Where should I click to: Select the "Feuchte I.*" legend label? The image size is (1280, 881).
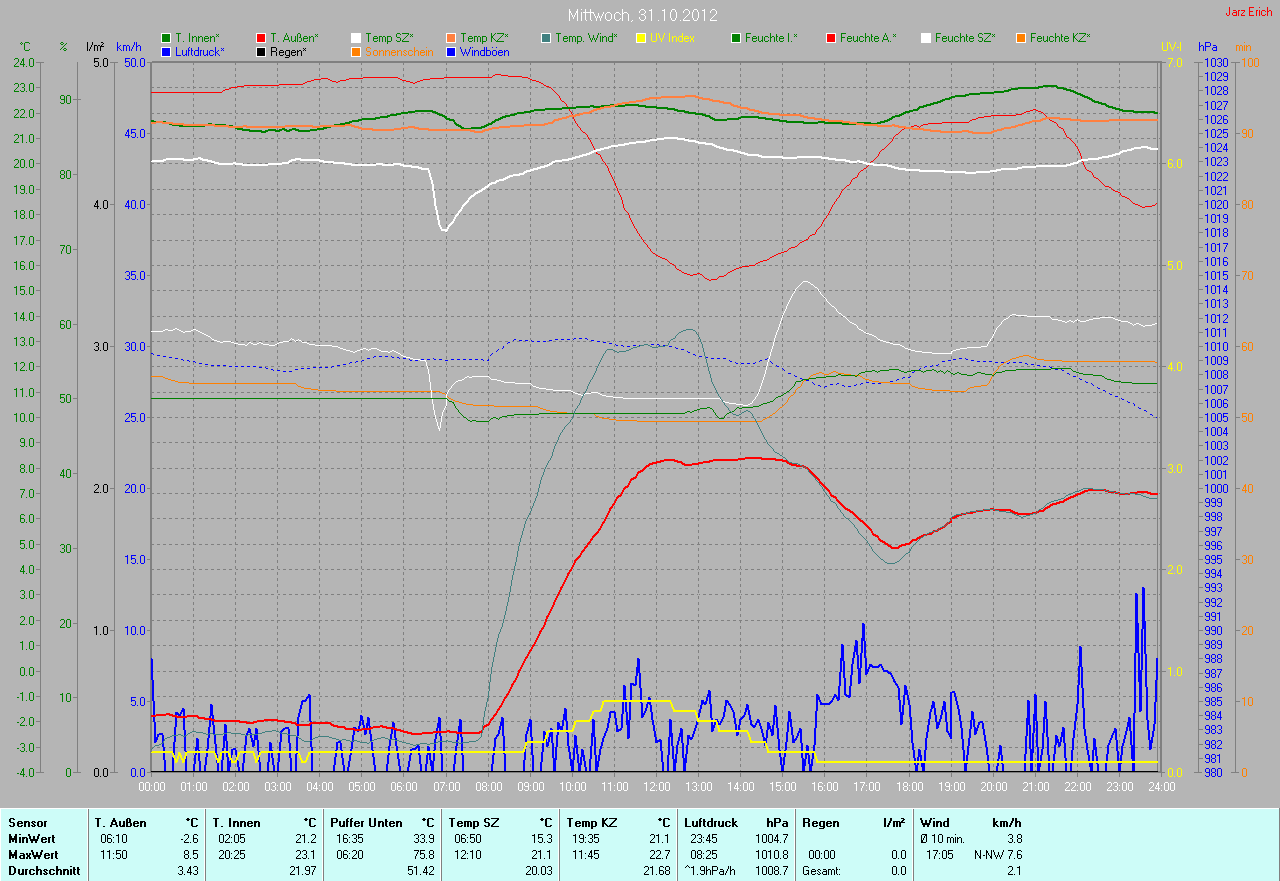tap(772, 38)
